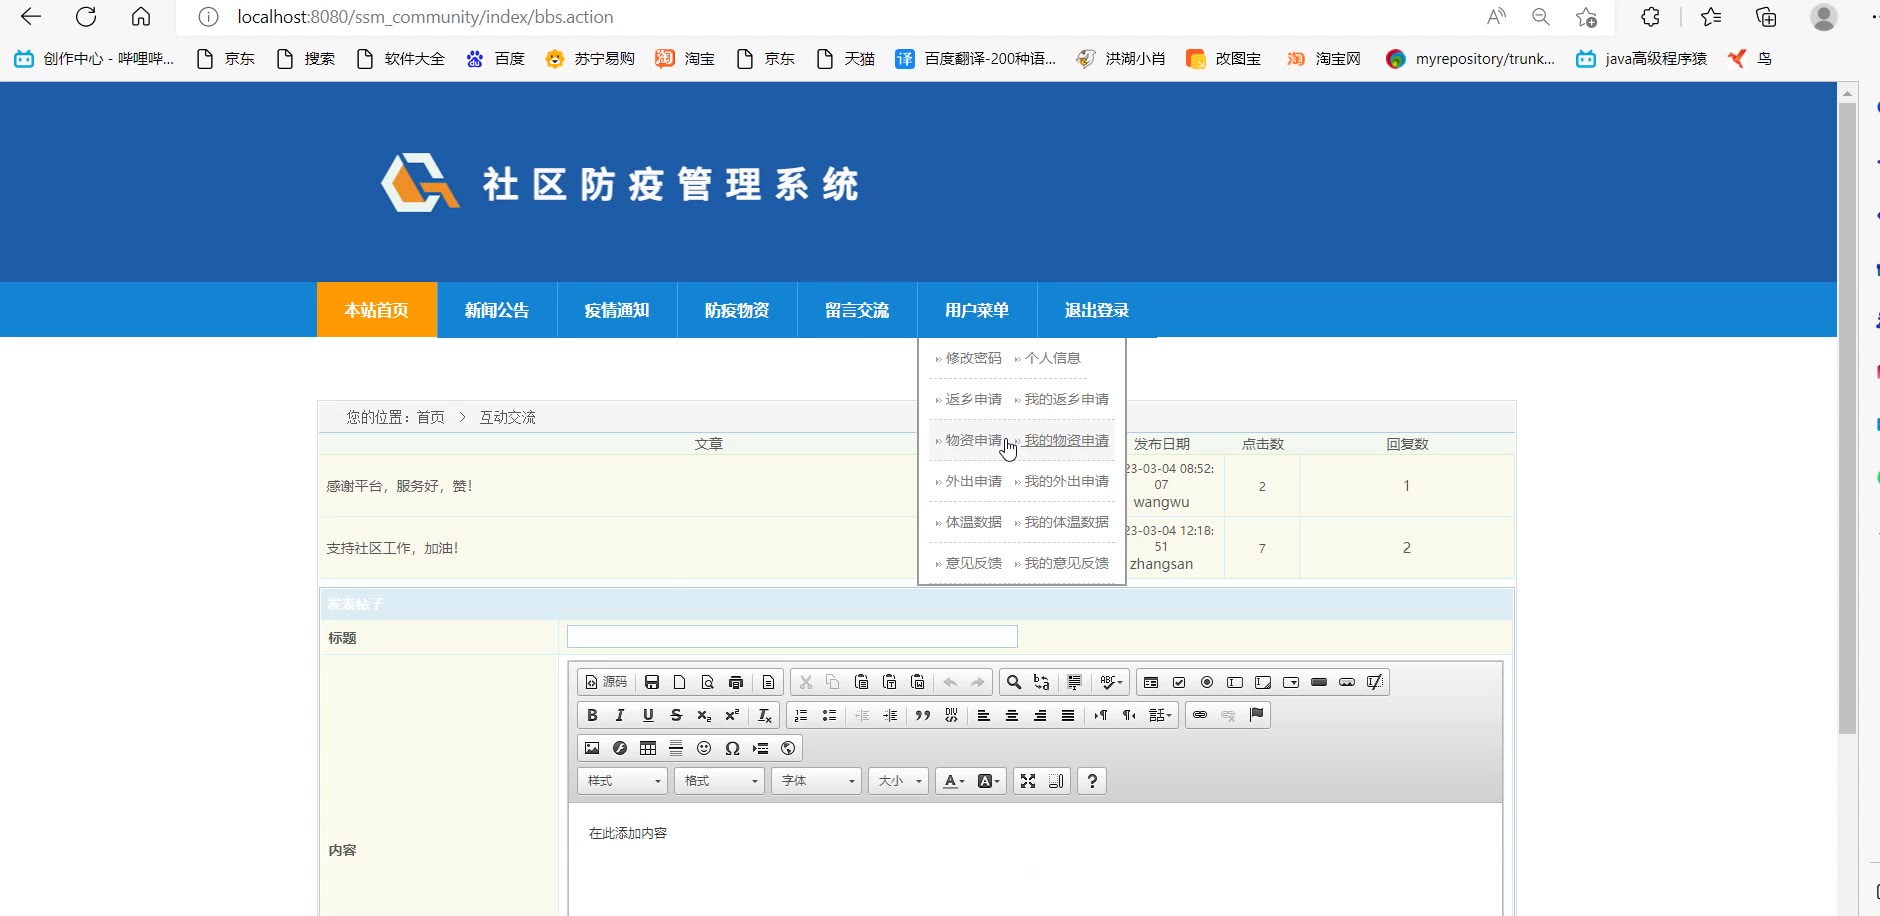Open the 大小 font size dropdown

pos(899,781)
